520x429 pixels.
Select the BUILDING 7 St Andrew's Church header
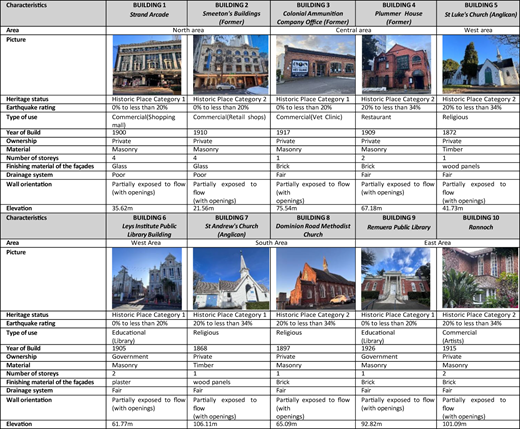tap(229, 226)
